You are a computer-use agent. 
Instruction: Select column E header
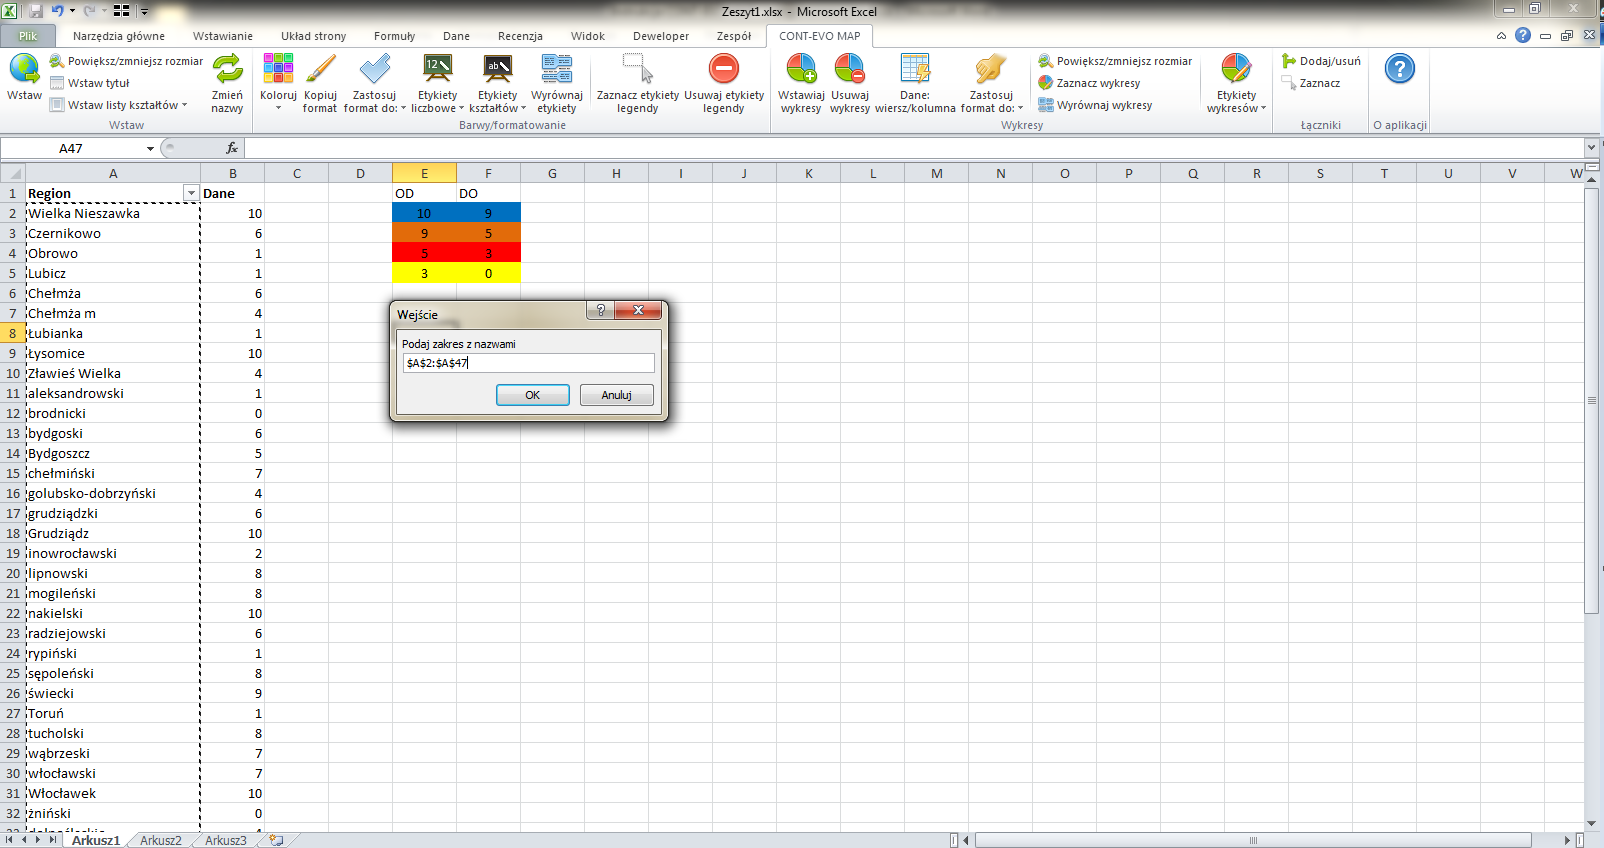coord(424,173)
